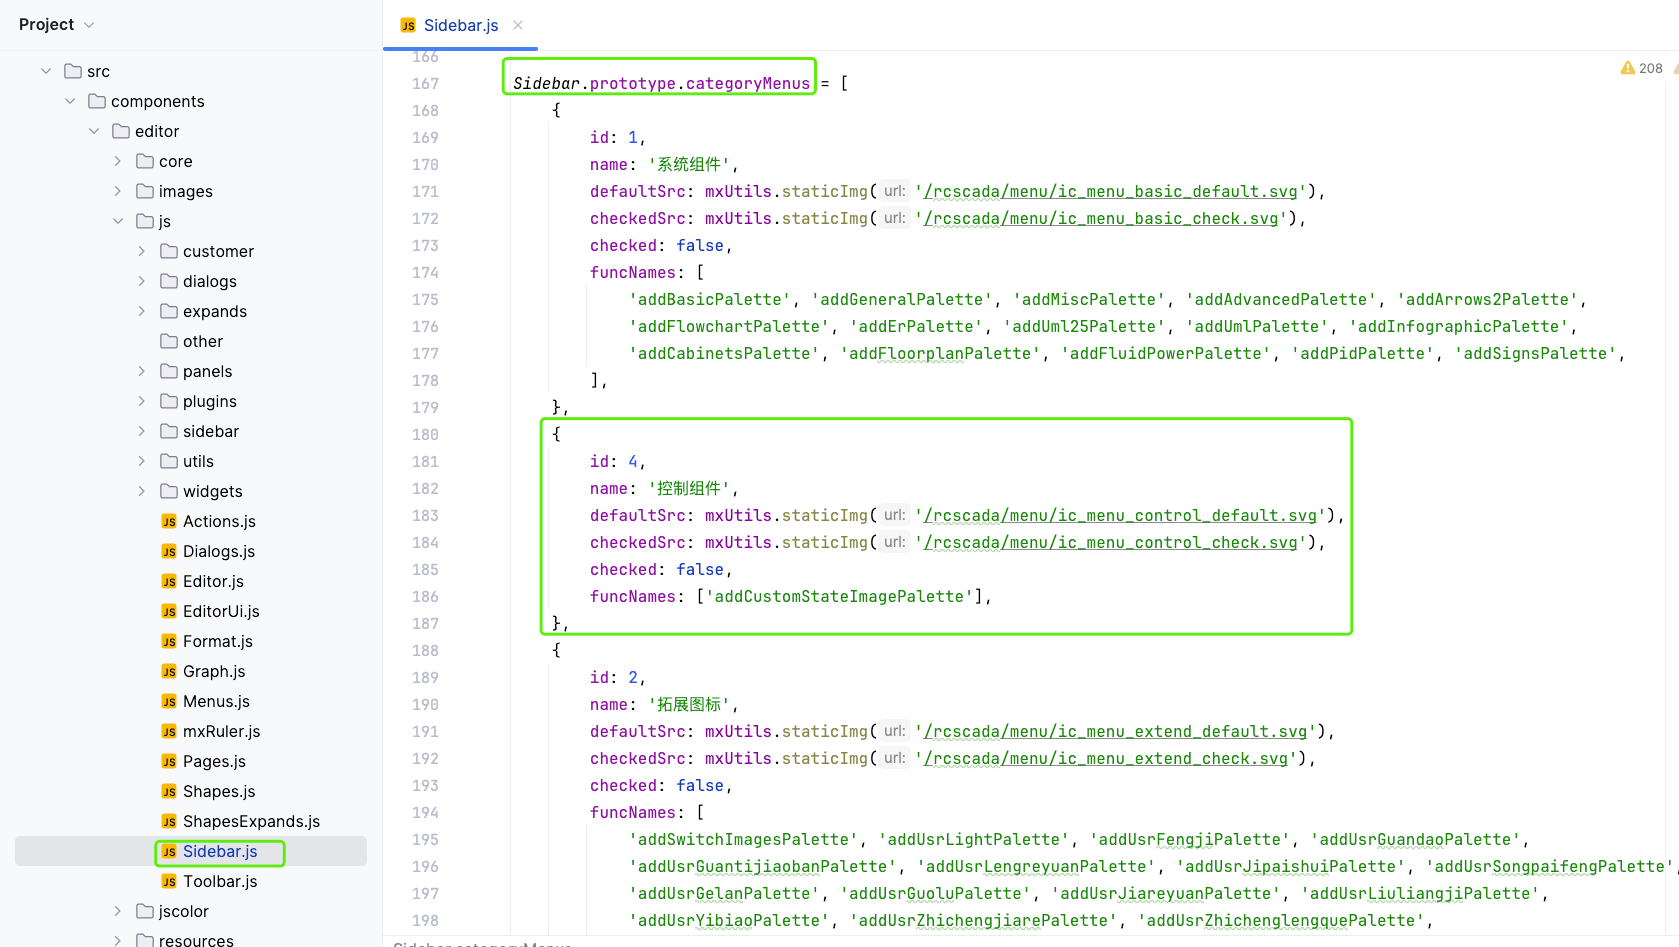Open the ic_menu_basic_check.svg path link
The image size is (1679, 947).
click(1101, 218)
